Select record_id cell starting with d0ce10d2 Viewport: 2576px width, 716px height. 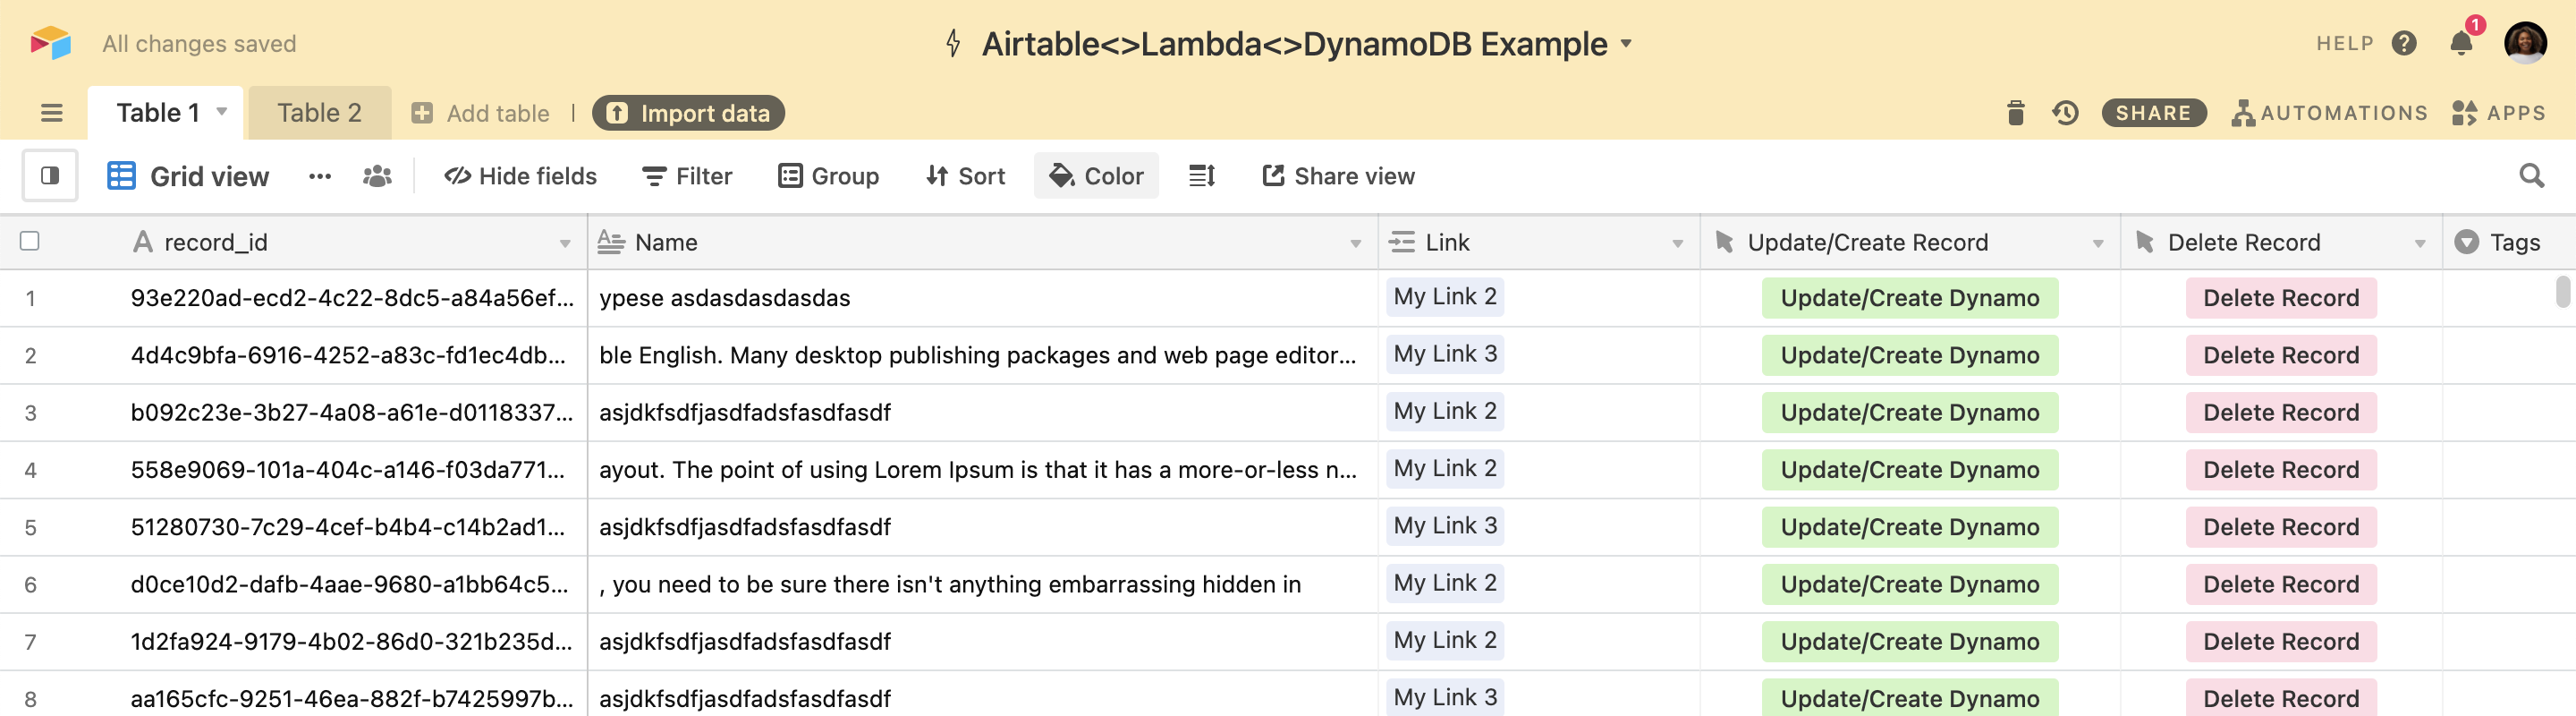pyautogui.click(x=348, y=585)
